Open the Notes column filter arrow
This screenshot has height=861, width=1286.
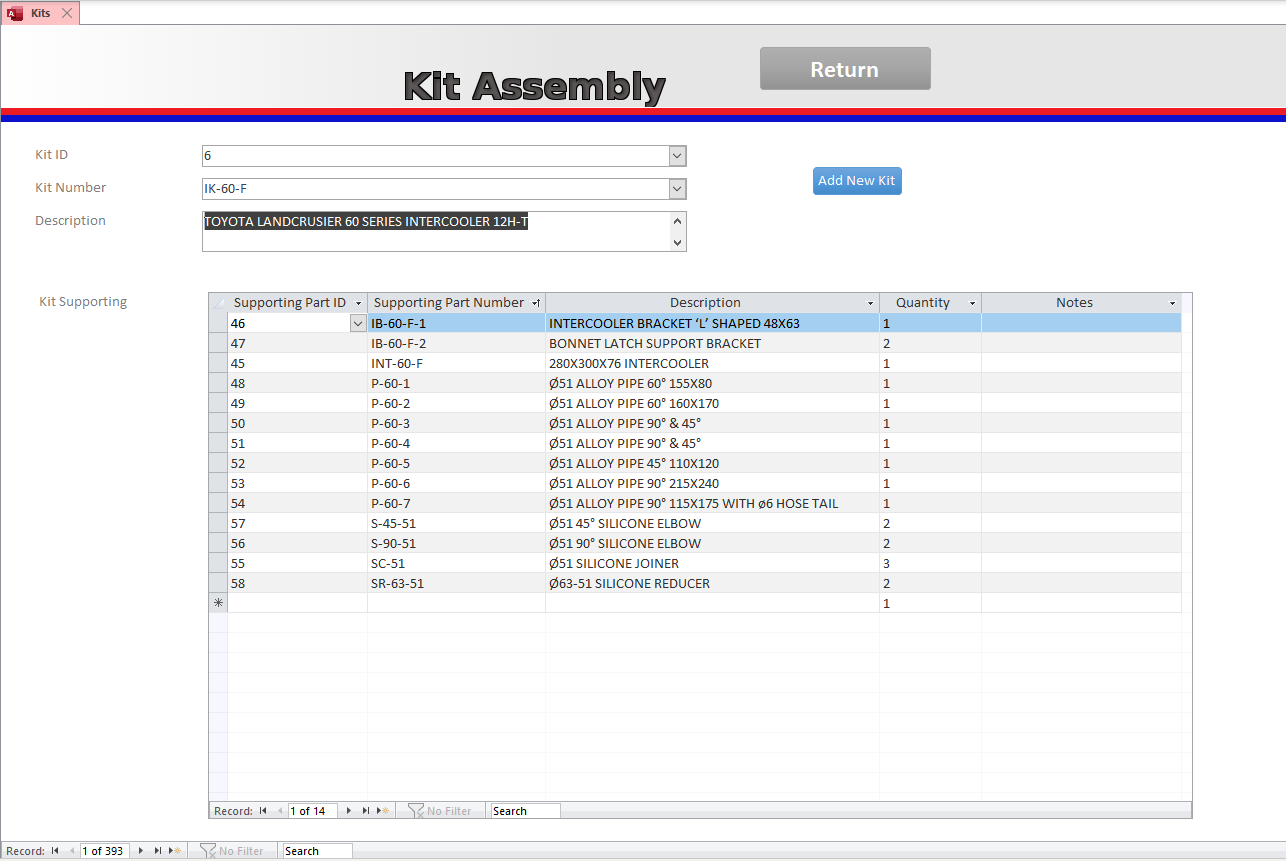pos(1172,303)
